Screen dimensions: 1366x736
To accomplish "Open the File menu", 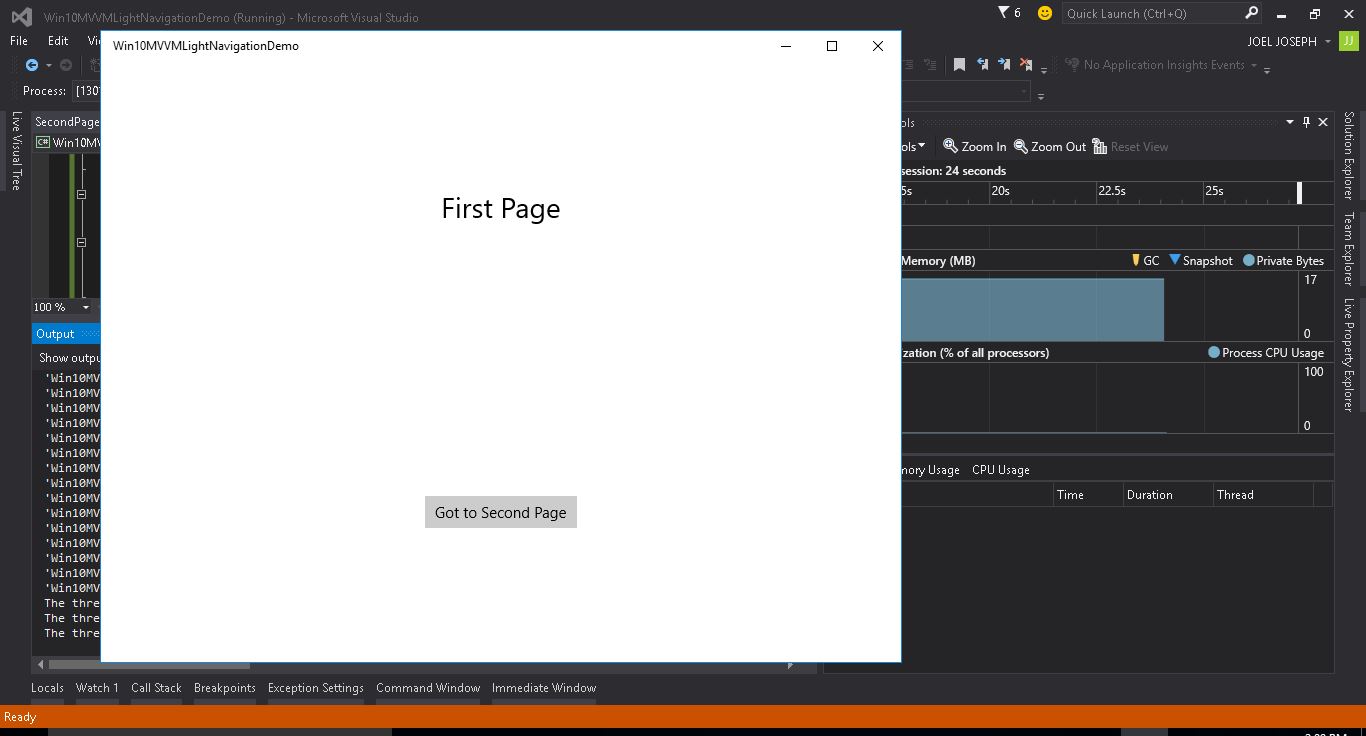I will click(19, 41).
